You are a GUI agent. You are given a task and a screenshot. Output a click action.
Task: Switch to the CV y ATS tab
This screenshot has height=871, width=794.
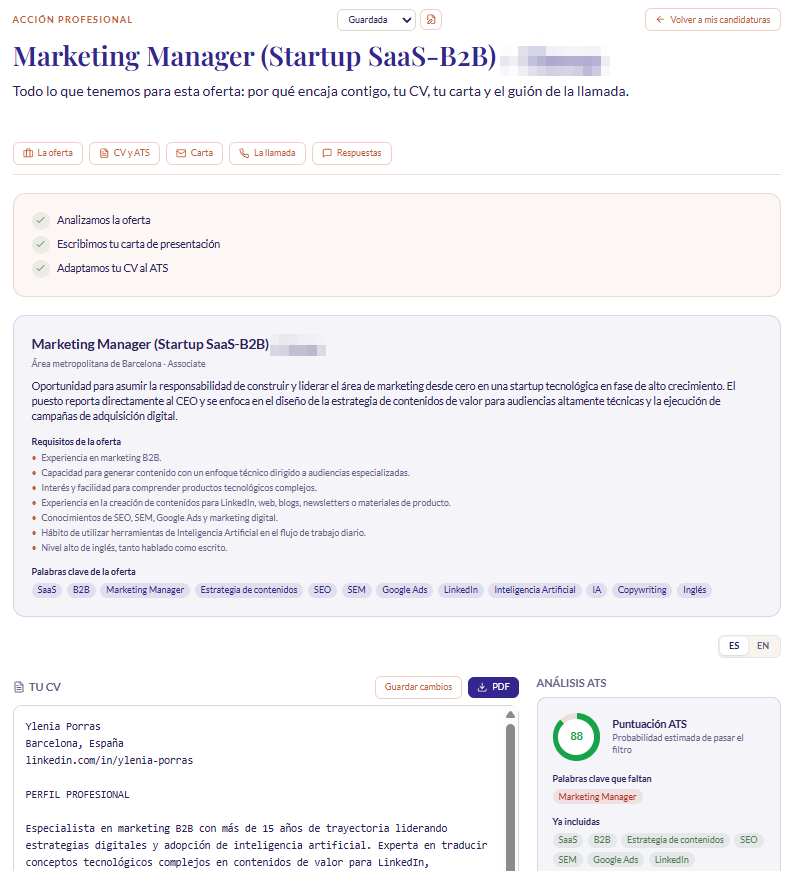coord(124,153)
